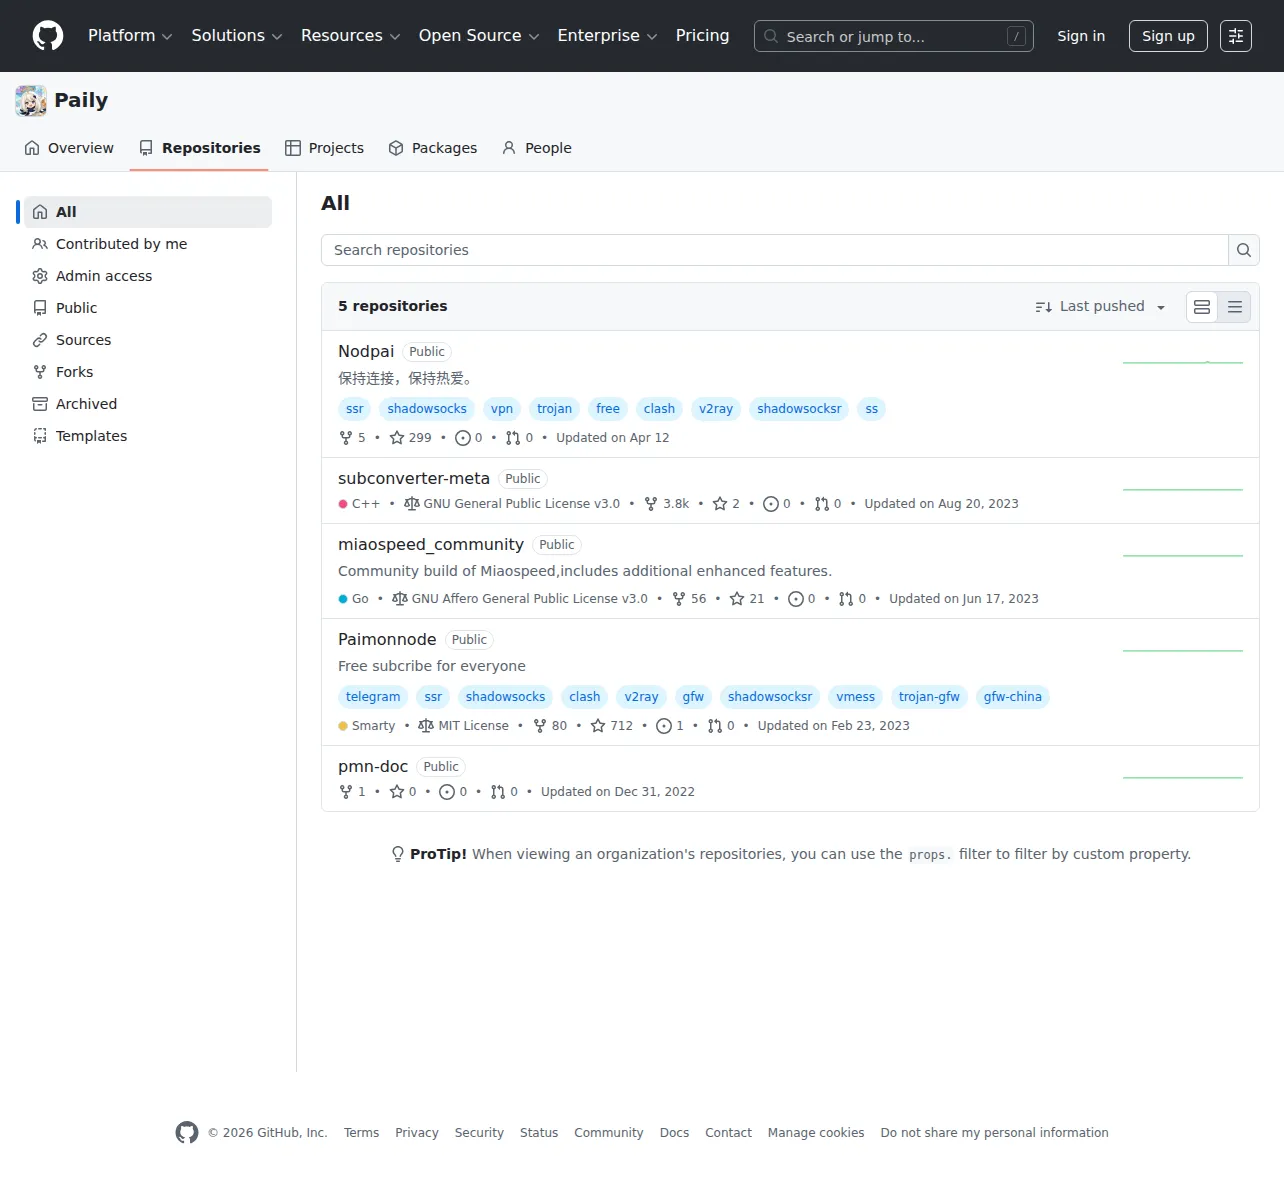Click forks count 3.8k for subconverter-meta
This screenshot has height=1186, width=1284.
[x=667, y=504]
